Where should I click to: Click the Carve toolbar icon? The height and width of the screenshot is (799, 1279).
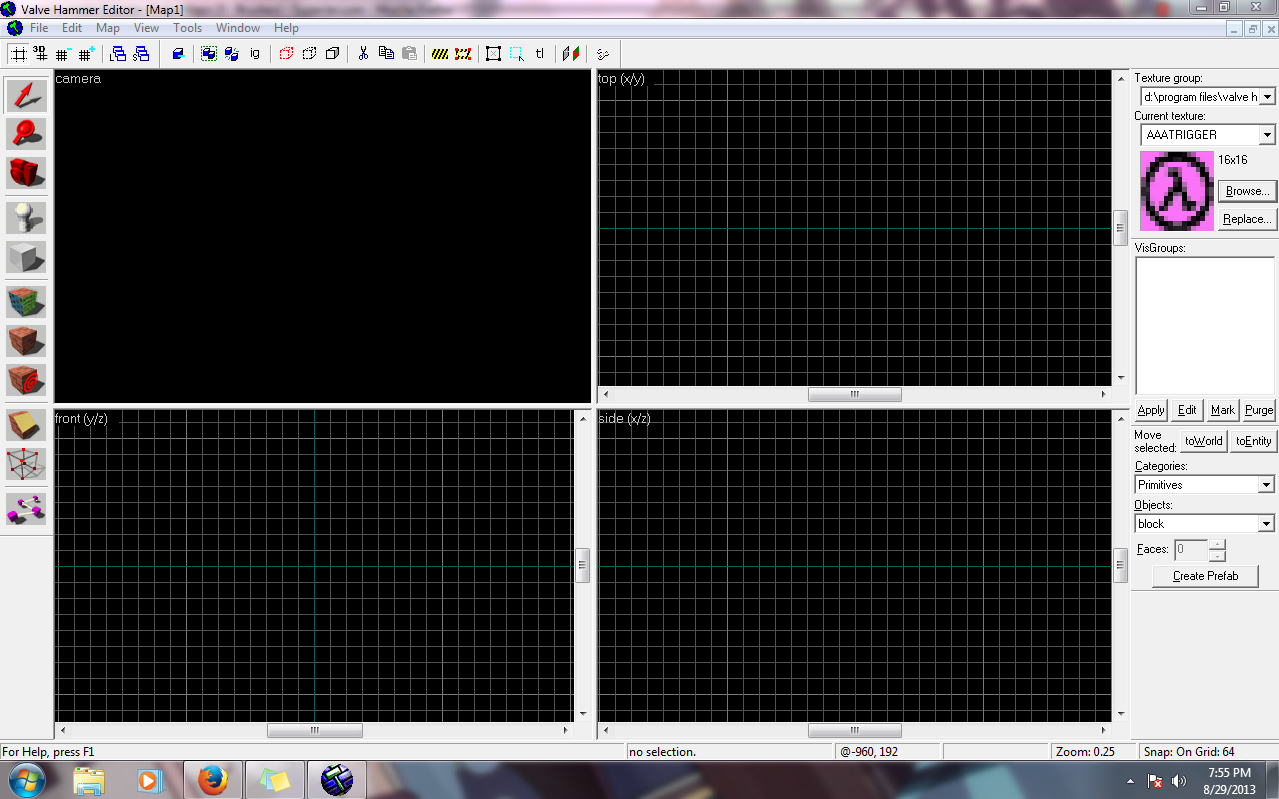(x=178, y=54)
